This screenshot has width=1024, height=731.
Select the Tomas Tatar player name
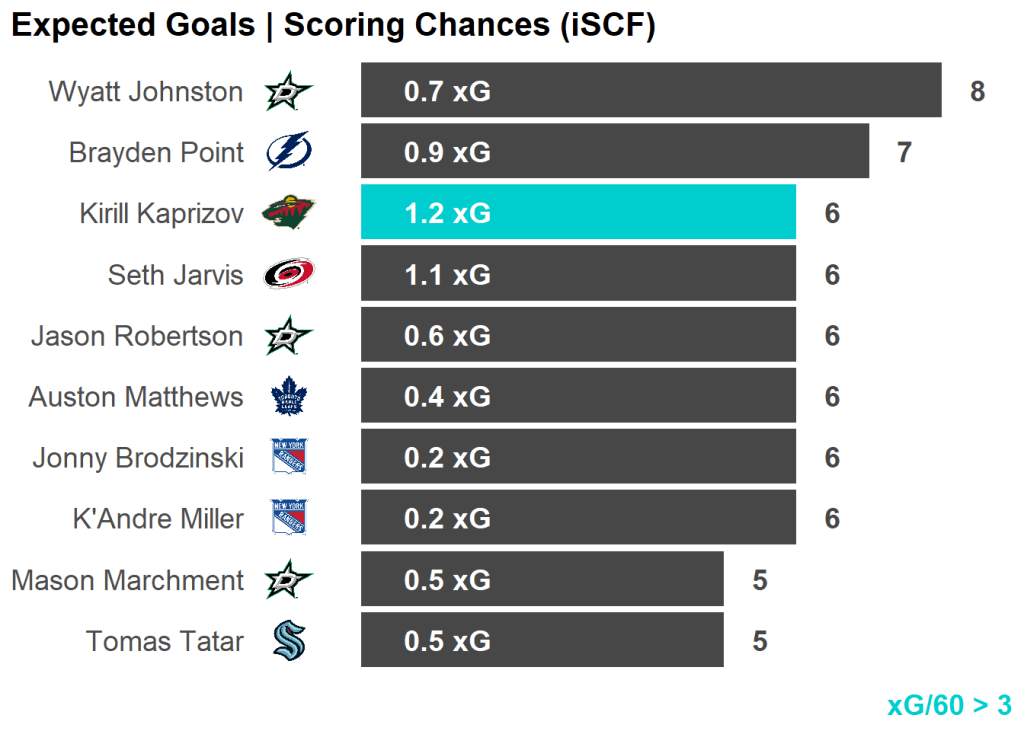pyautogui.click(x=165, y=641)
